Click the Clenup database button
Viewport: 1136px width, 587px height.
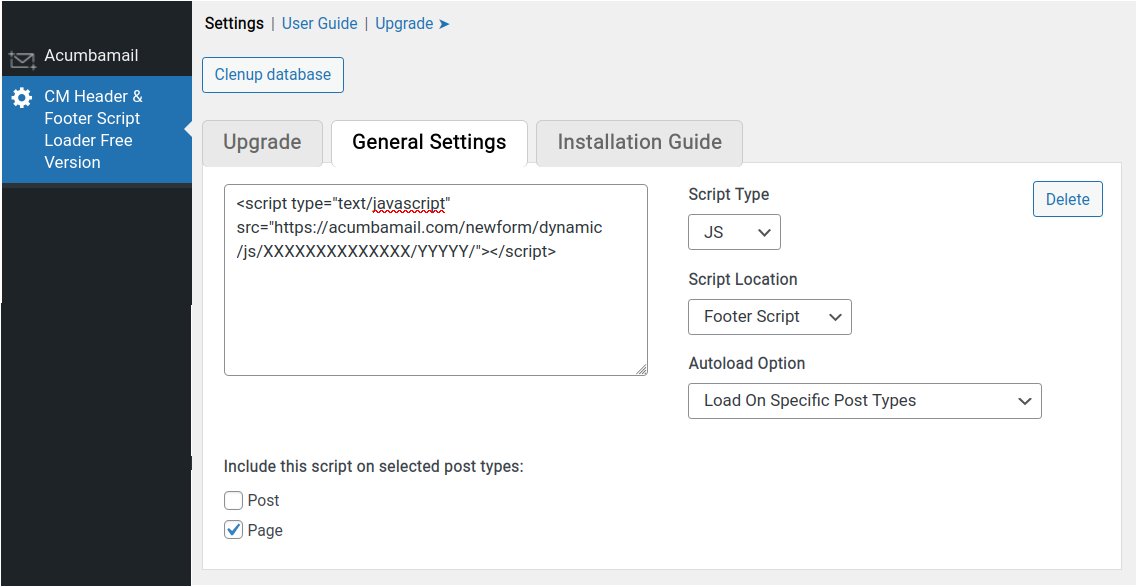[272, 75]
